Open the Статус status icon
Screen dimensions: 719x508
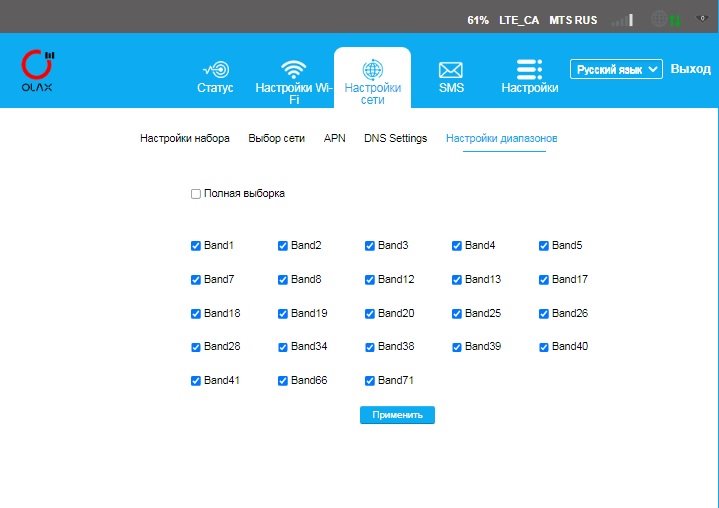(215, 69)
